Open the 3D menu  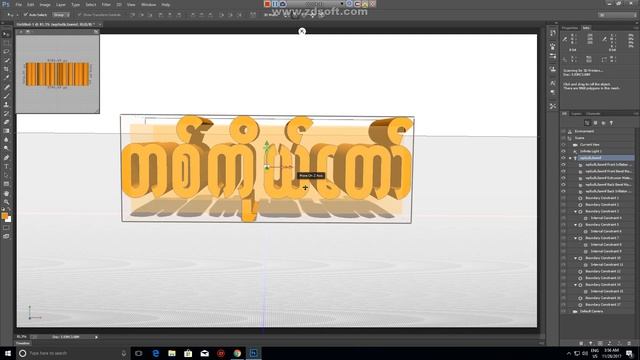(x=119, y=4)
